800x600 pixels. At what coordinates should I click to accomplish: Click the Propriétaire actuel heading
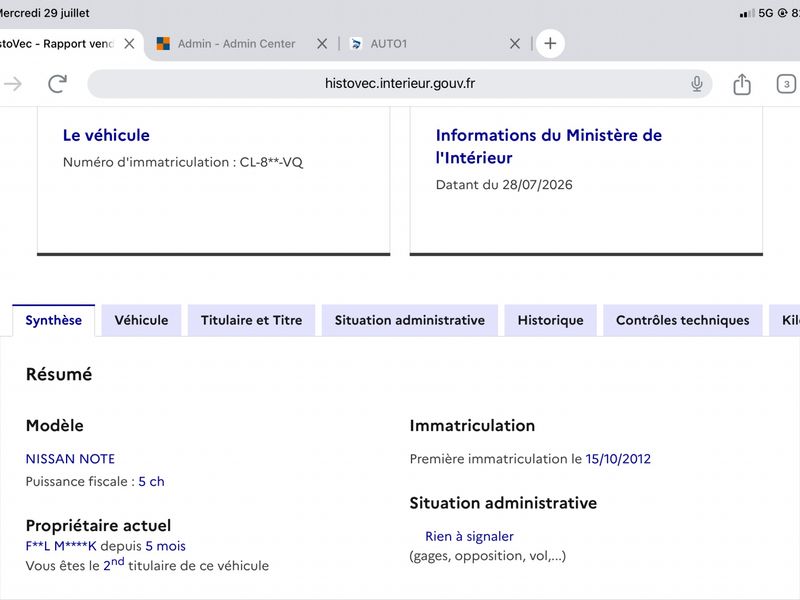click(x=98, y=526)
